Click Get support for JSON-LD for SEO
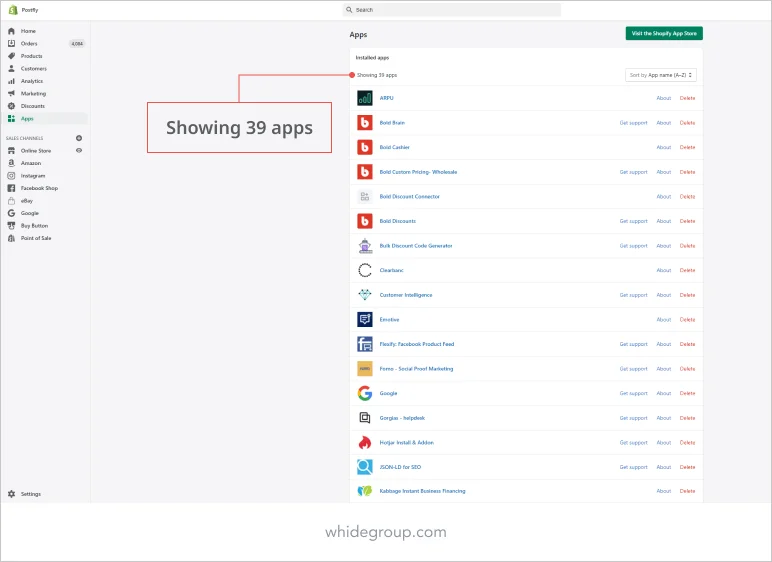 coord(633,467)
